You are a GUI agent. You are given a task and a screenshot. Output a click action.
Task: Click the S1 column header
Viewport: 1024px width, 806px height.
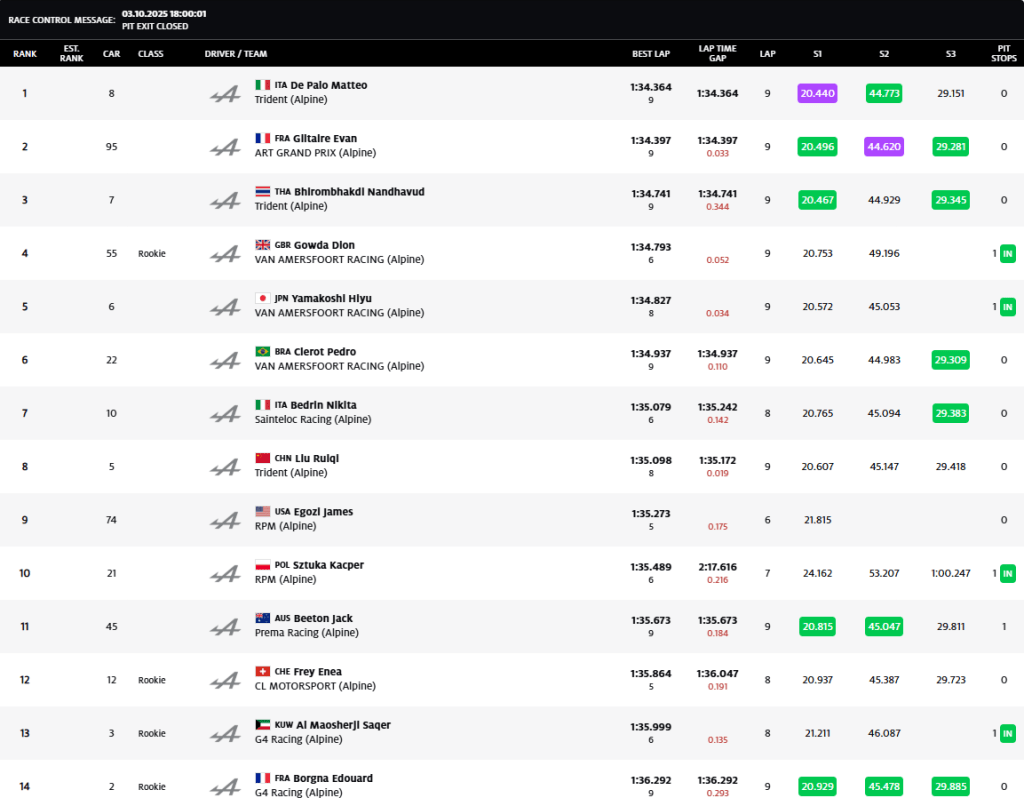coord(817,54)
